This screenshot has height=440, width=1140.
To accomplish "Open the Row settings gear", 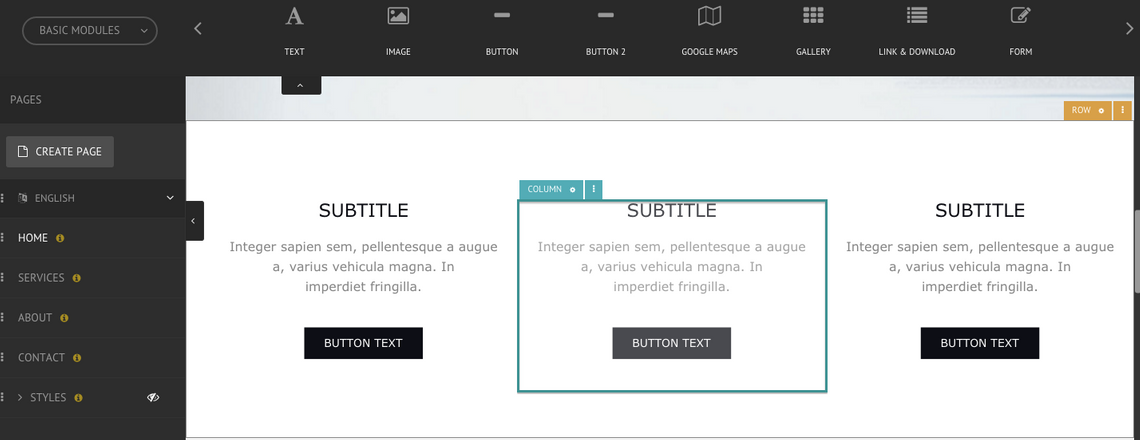I will (1101, 111).
